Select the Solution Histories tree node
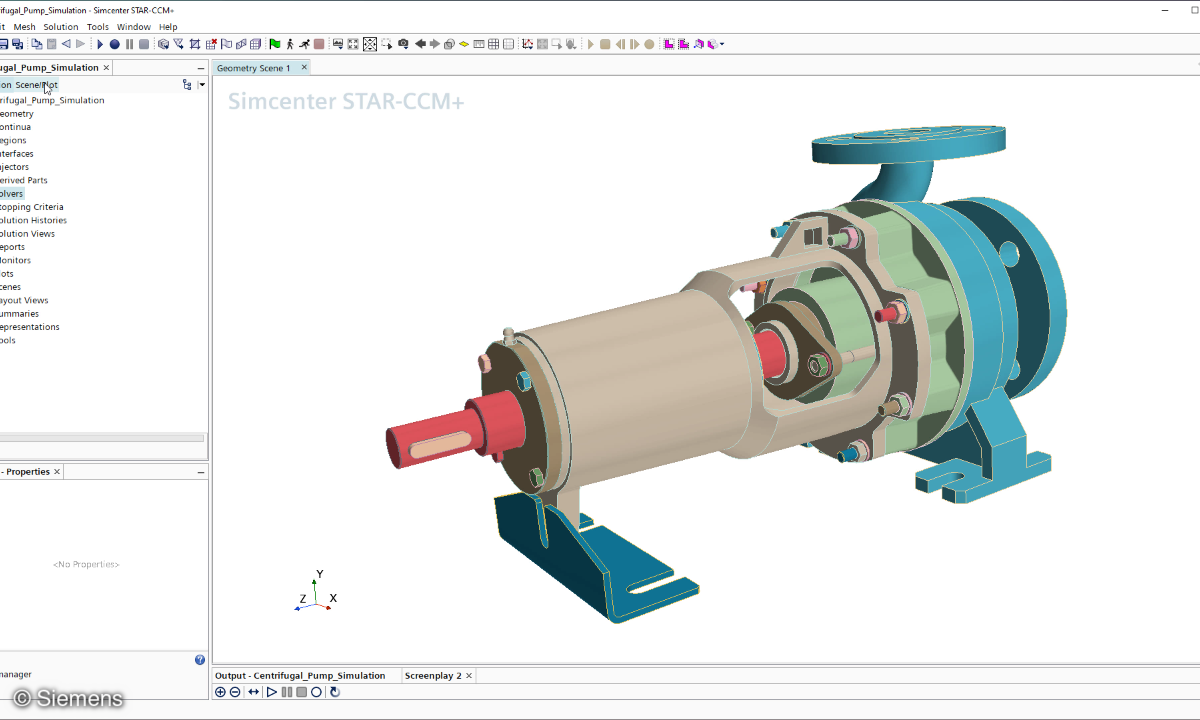The image size is (1200, 720). [34, 220]
